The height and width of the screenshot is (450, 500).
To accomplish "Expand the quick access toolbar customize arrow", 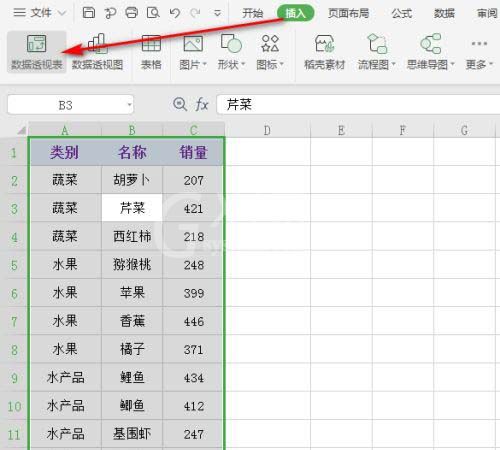I will tap(217, 13).
